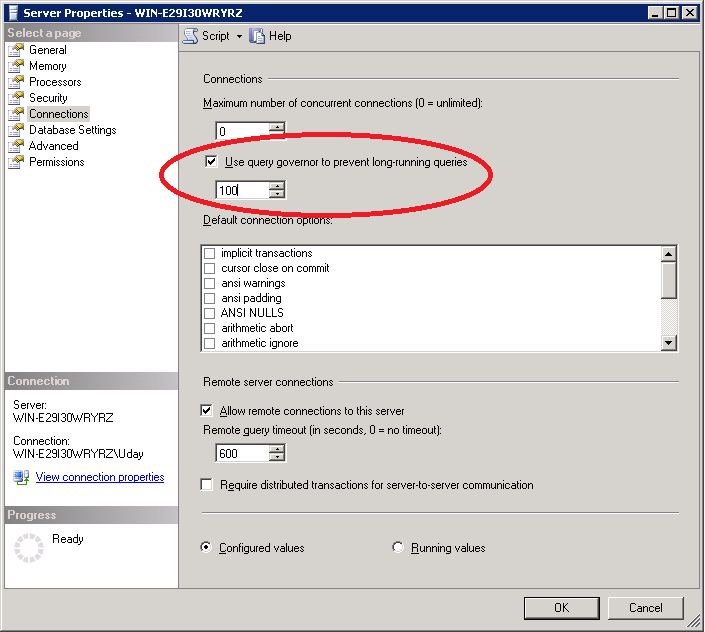This screenshot has width=705, height=632.
Task: Decrease the remote query timeout value
Action: click(x=277, y=458)
